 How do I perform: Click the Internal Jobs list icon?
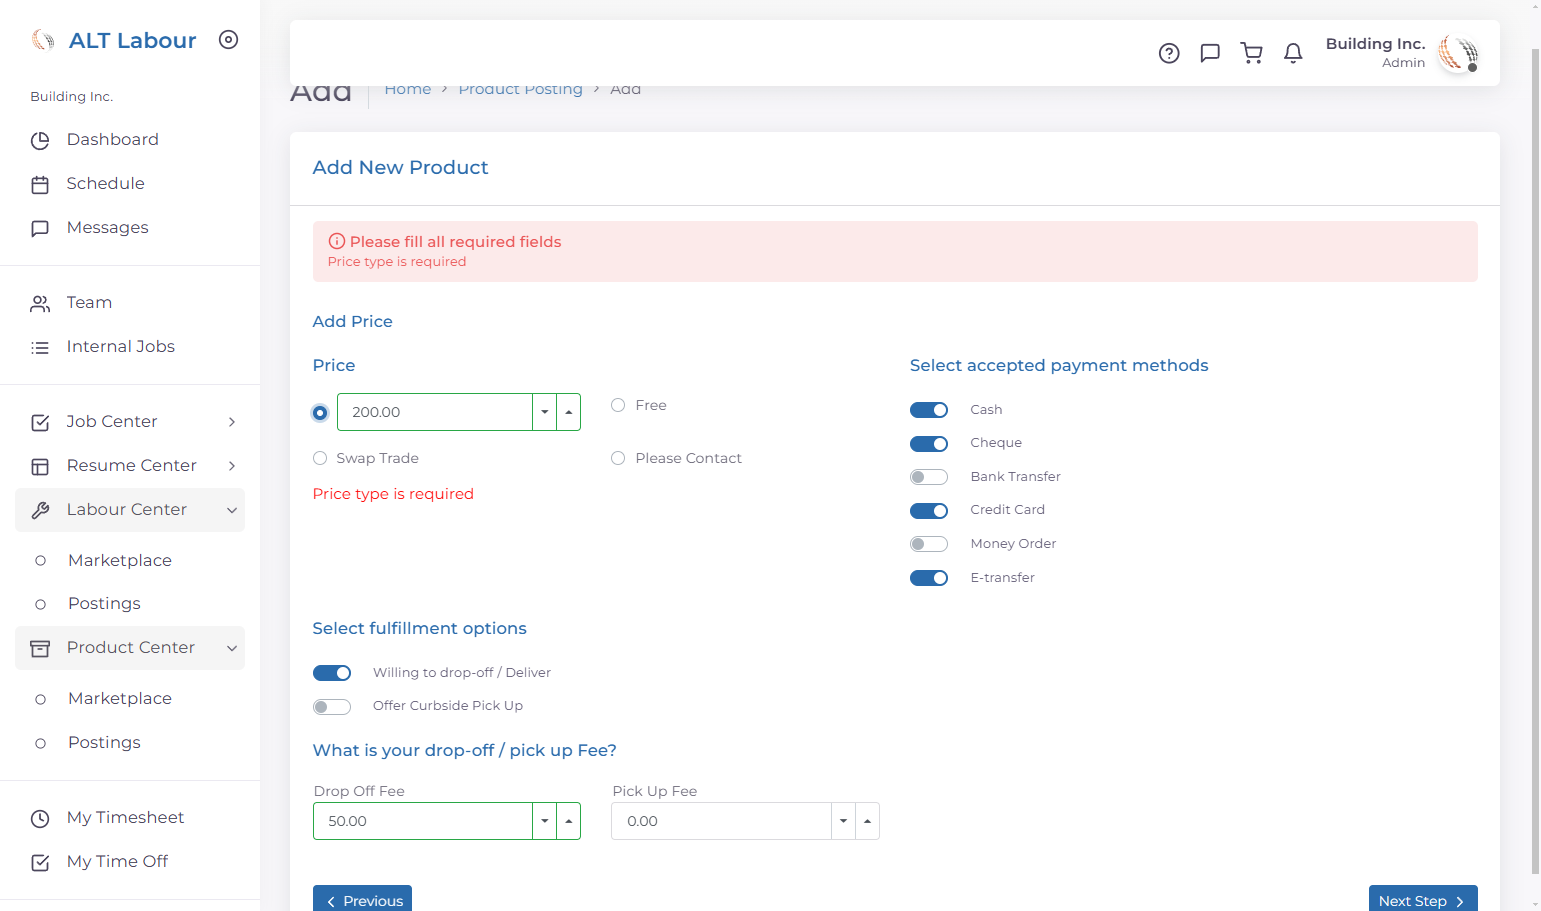click(x=40, y=348)
